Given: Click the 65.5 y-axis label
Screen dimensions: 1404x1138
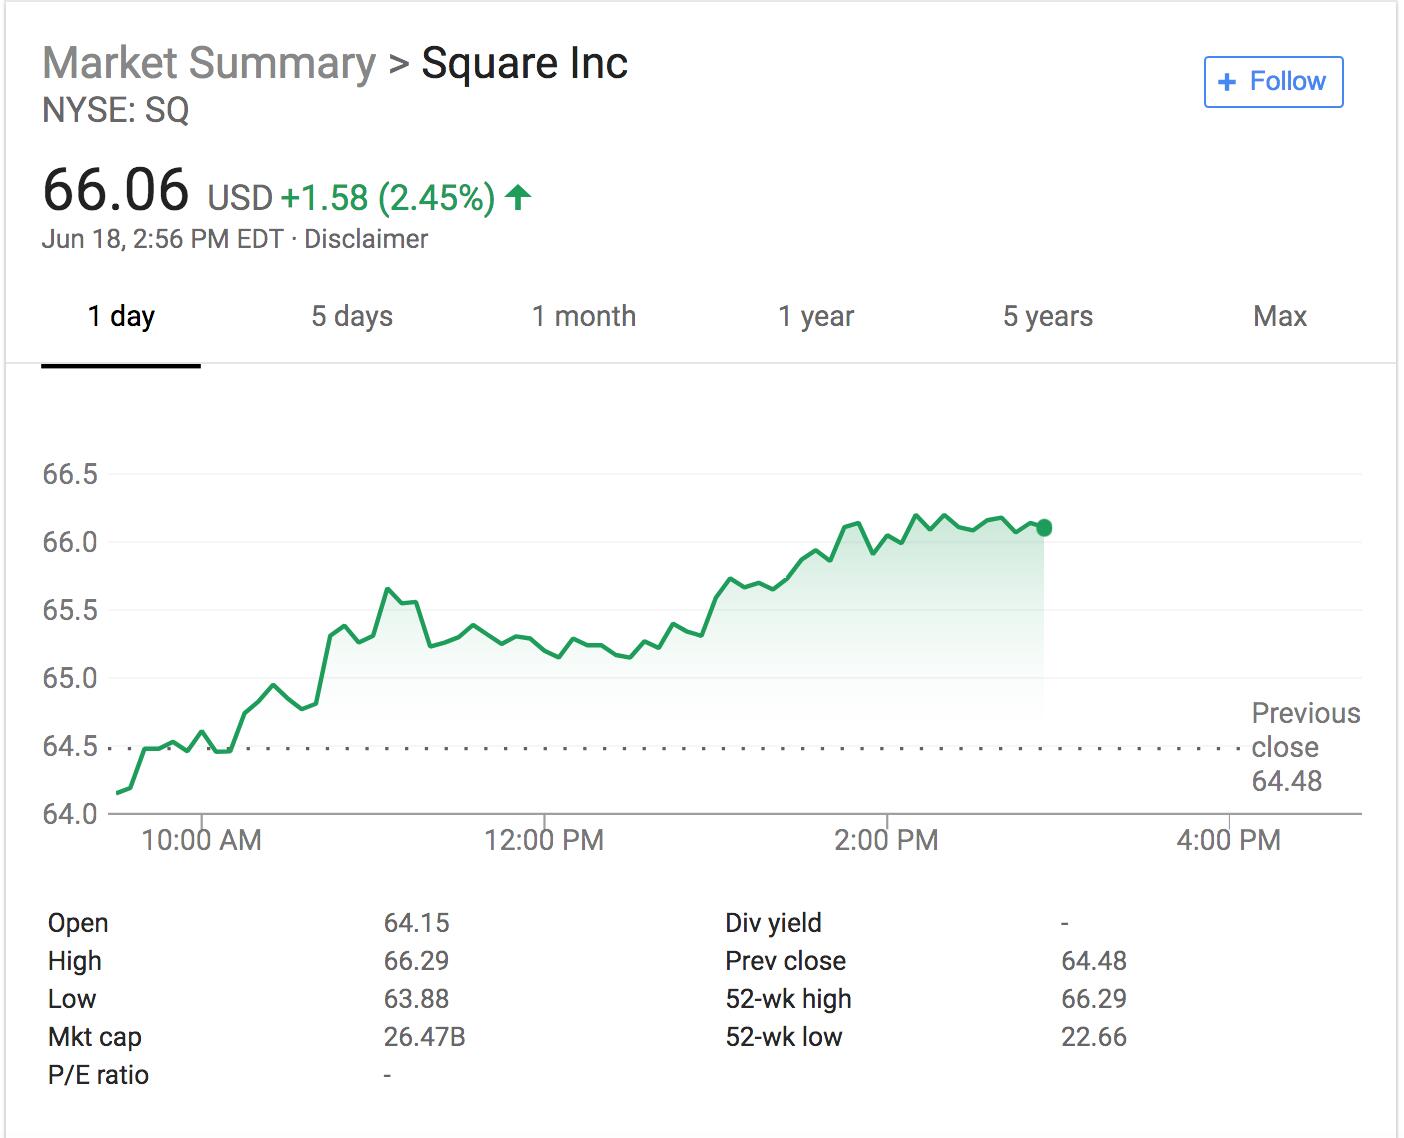Looking at the screenshot, I should pos(70,610).
